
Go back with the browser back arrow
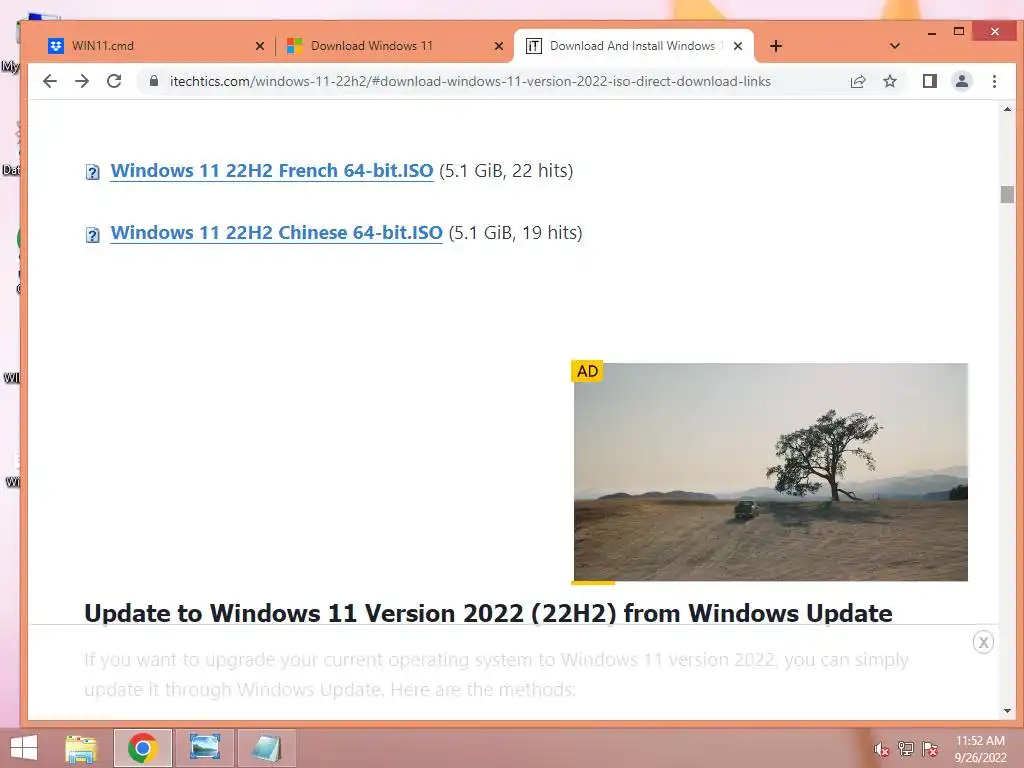50,81
